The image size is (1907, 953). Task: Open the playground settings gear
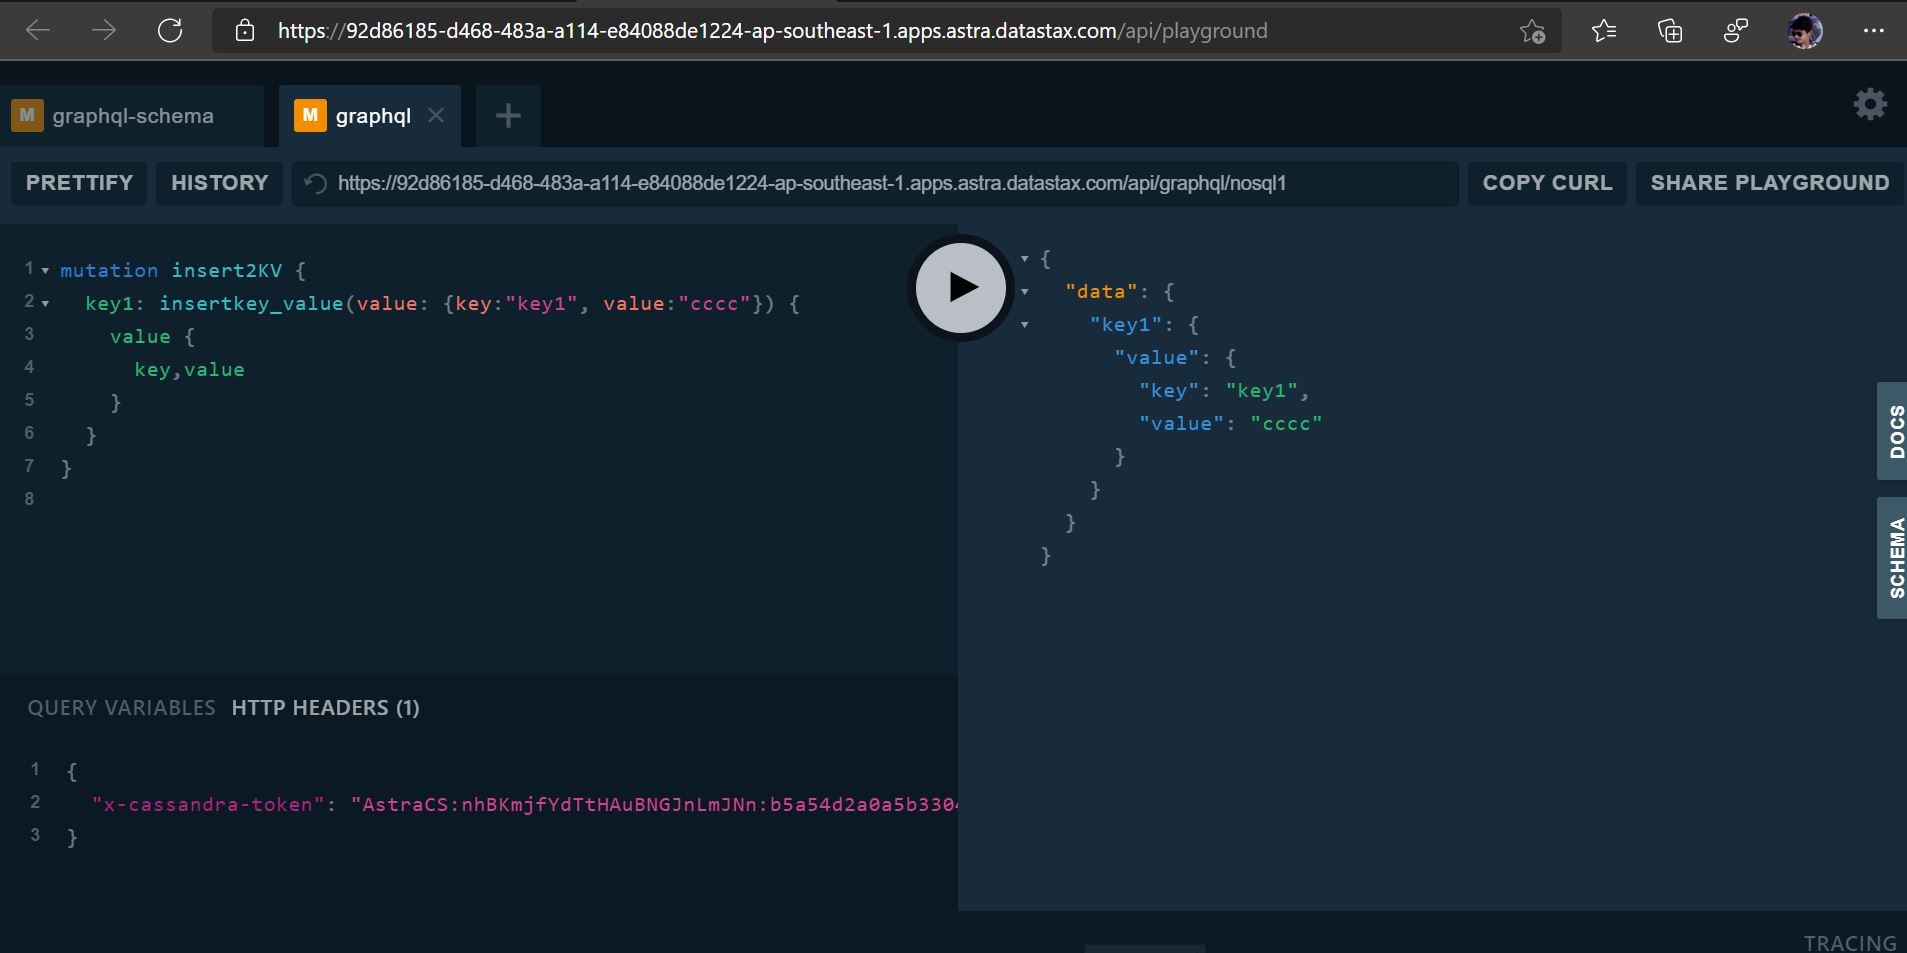1871,104
